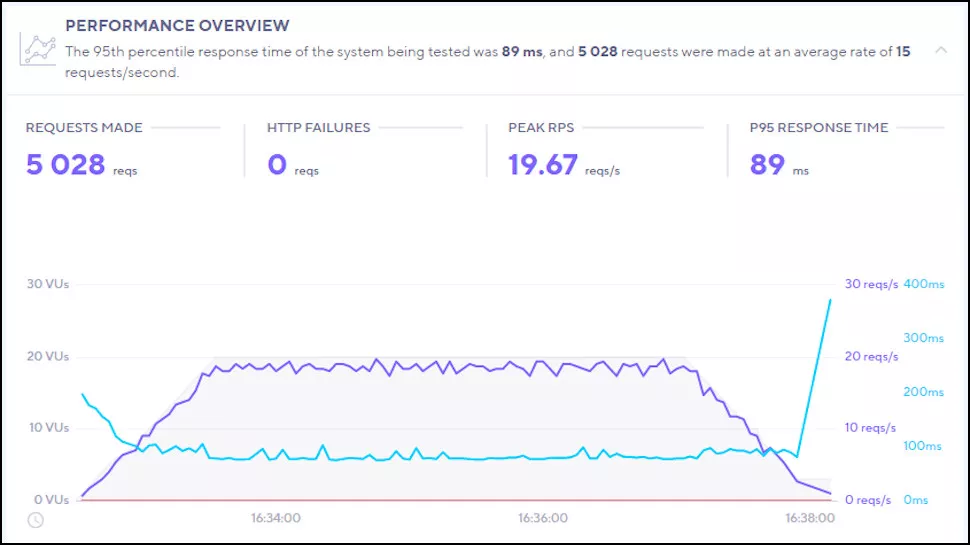
Task: Click the 30 VUs axis label
Action: (x=48, y=284)
